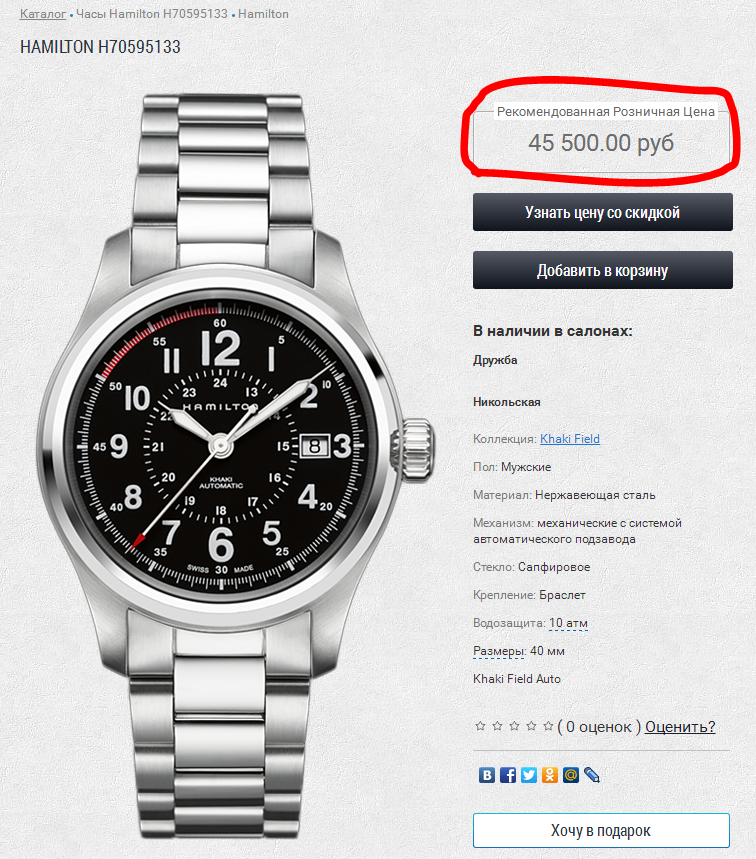Click the LiveJournal pencil icon
Screen dimensions: 756x859
tap(592, 775)
